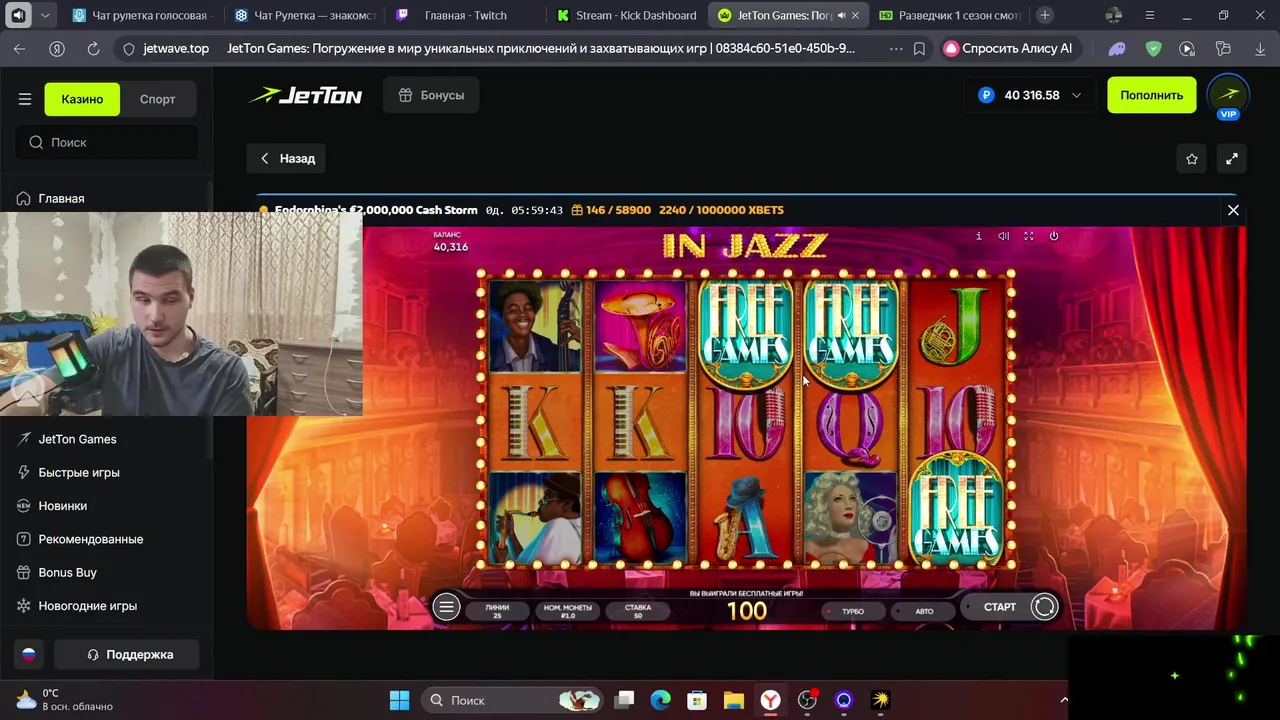Click the jetwave.top address bar

[176, 48]
